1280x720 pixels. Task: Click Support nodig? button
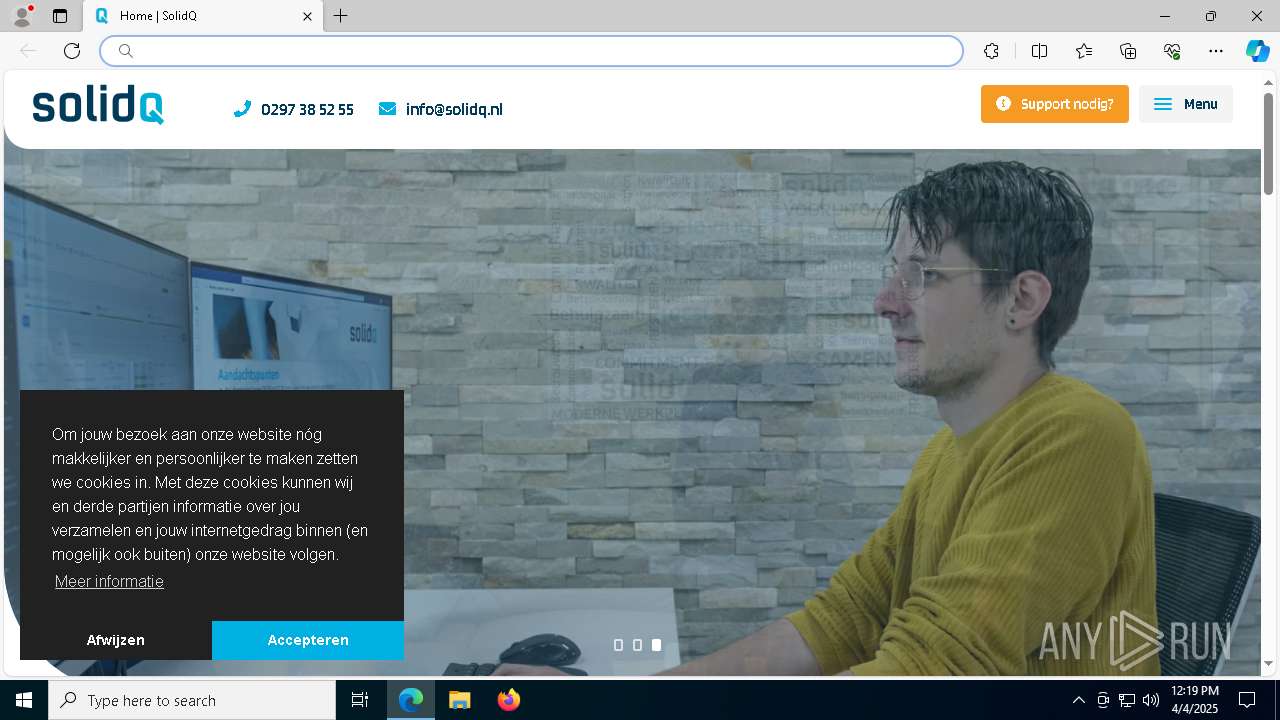[x=1055, y=104]
